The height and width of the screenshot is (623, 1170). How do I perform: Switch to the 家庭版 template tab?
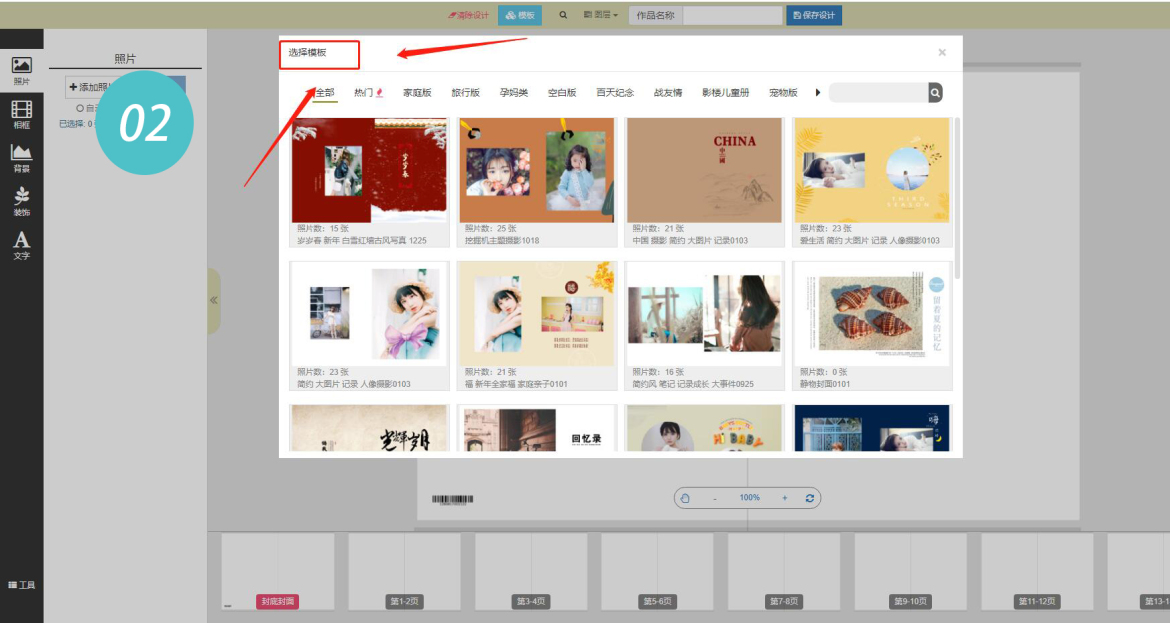(x=417, y=93)
